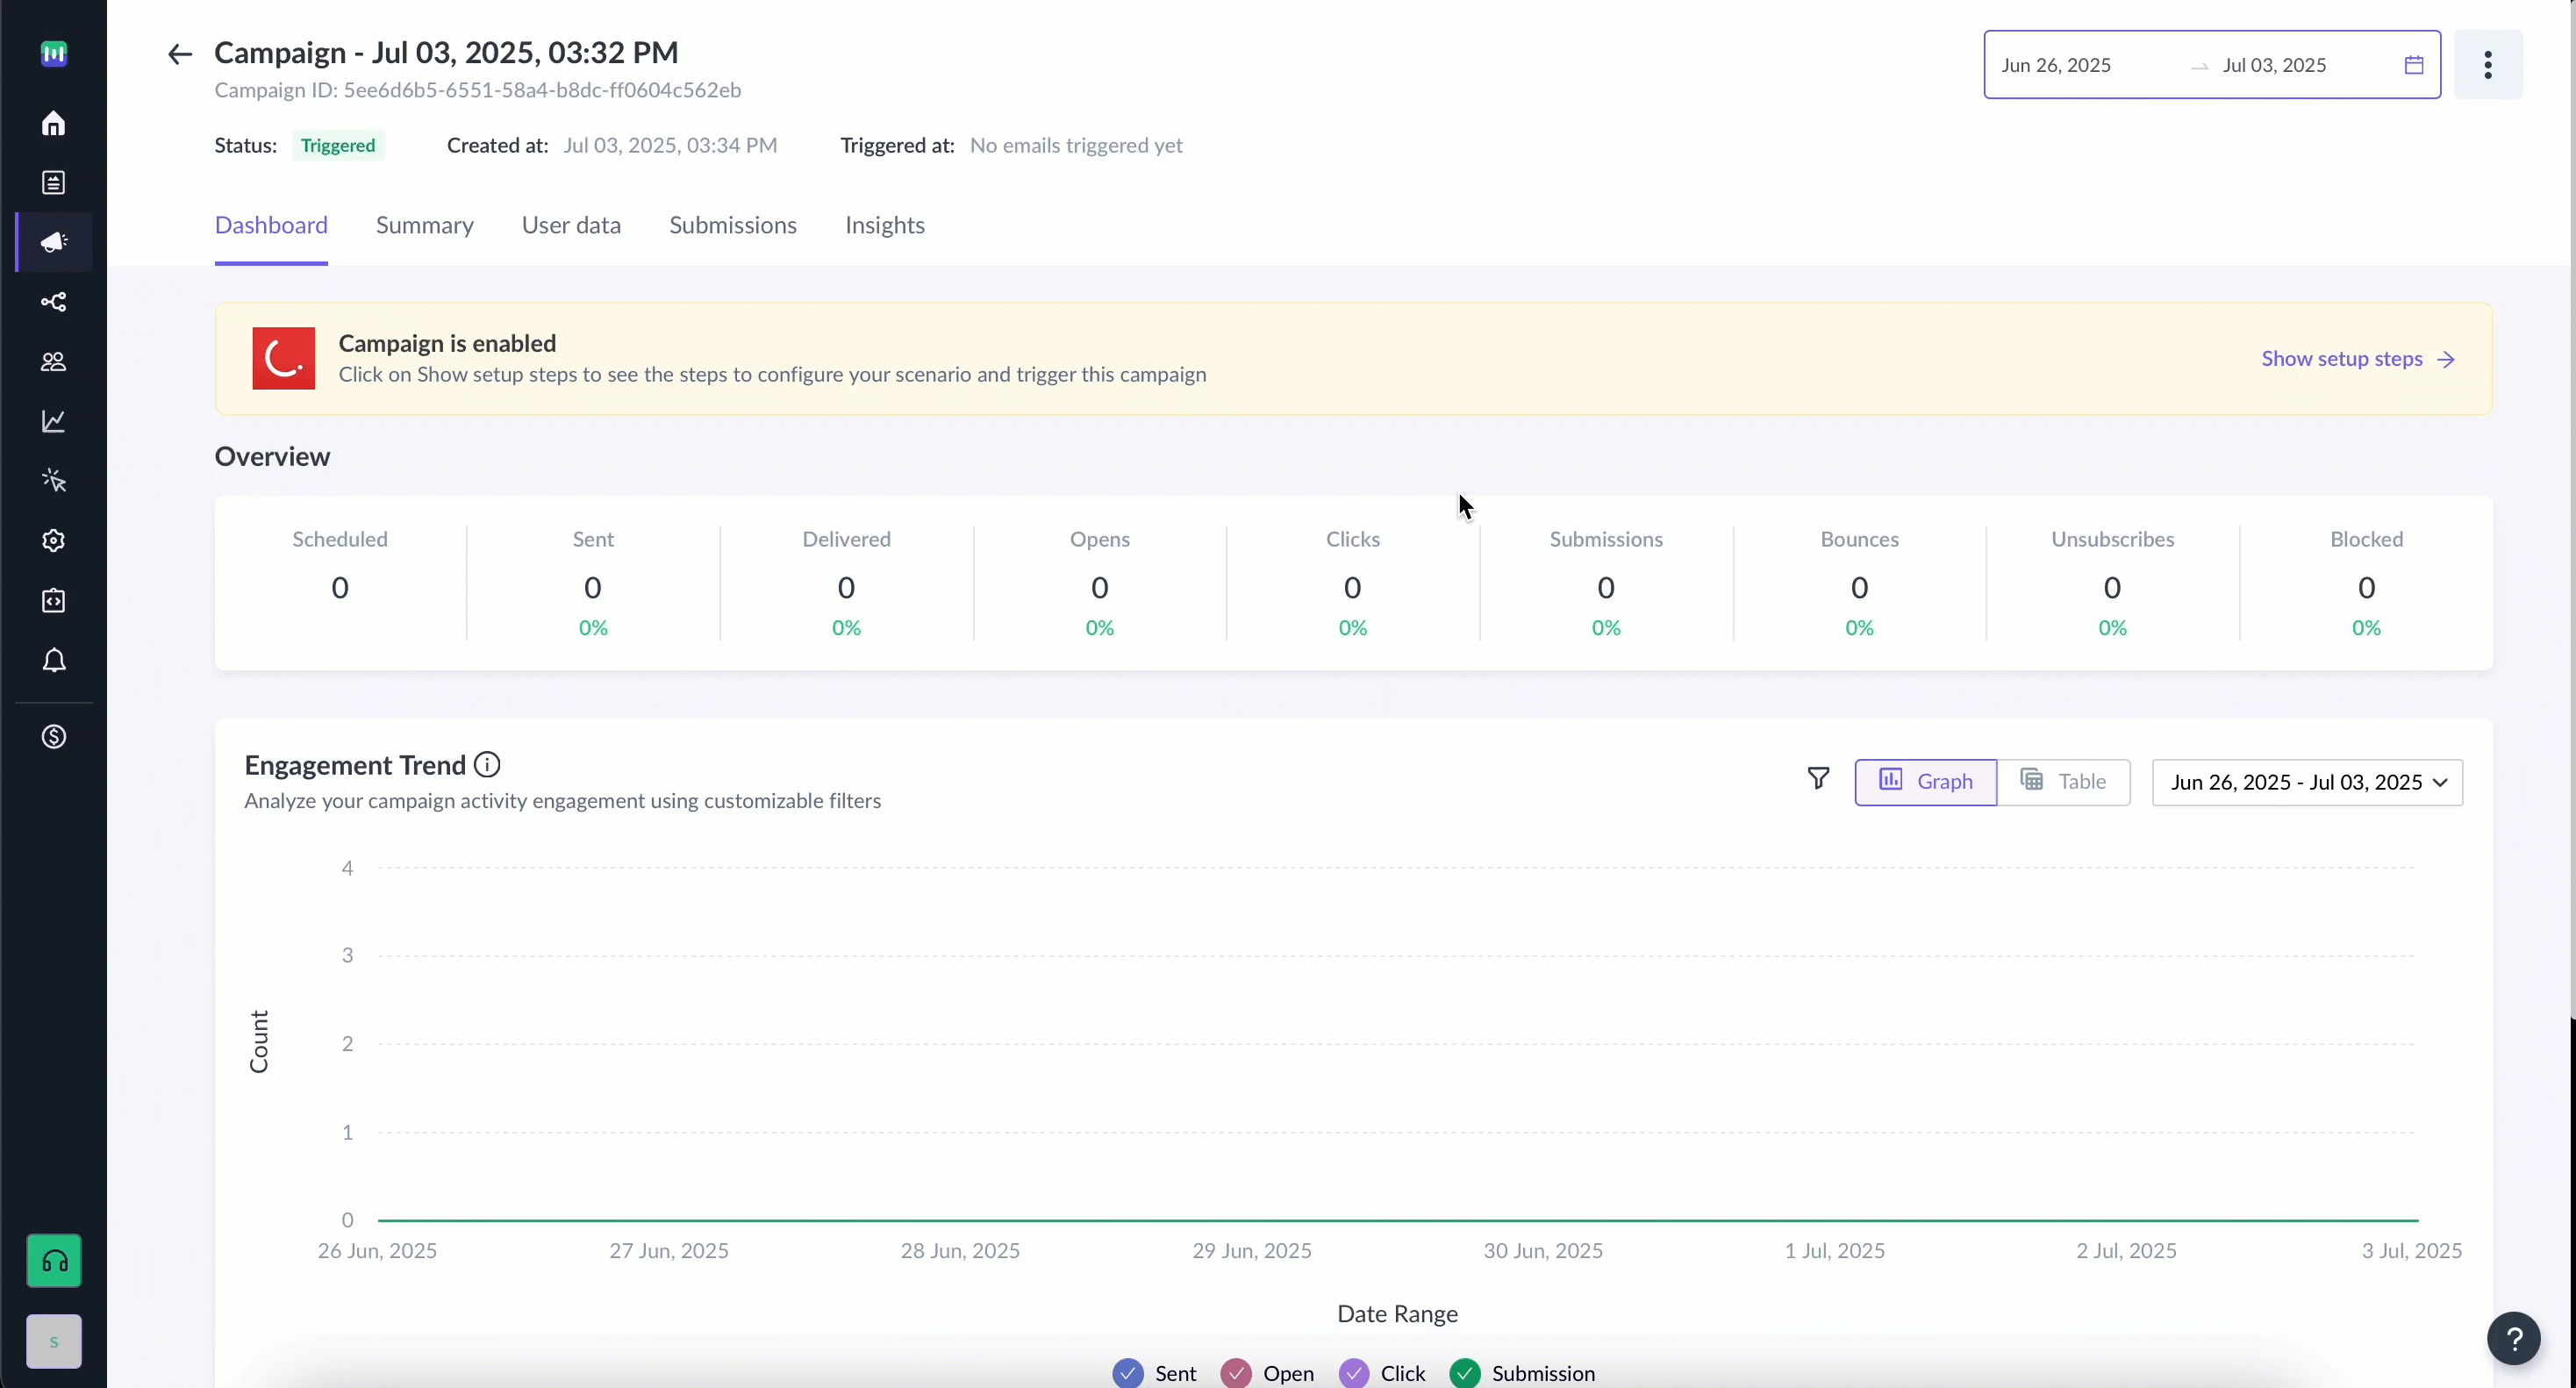Open the three-dot options menu
This screenshot has width=2576, height=1388.
pos(2488,64)
